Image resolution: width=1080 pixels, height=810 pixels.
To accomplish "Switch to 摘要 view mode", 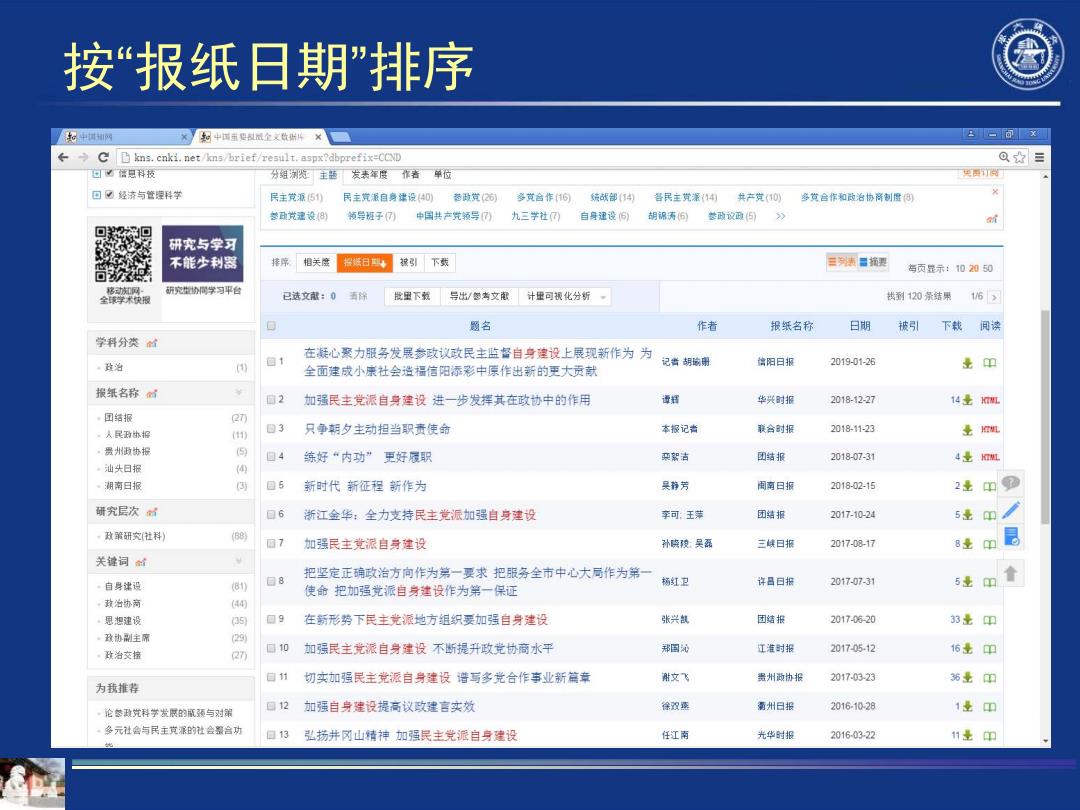I will click(x=873, y=262).
